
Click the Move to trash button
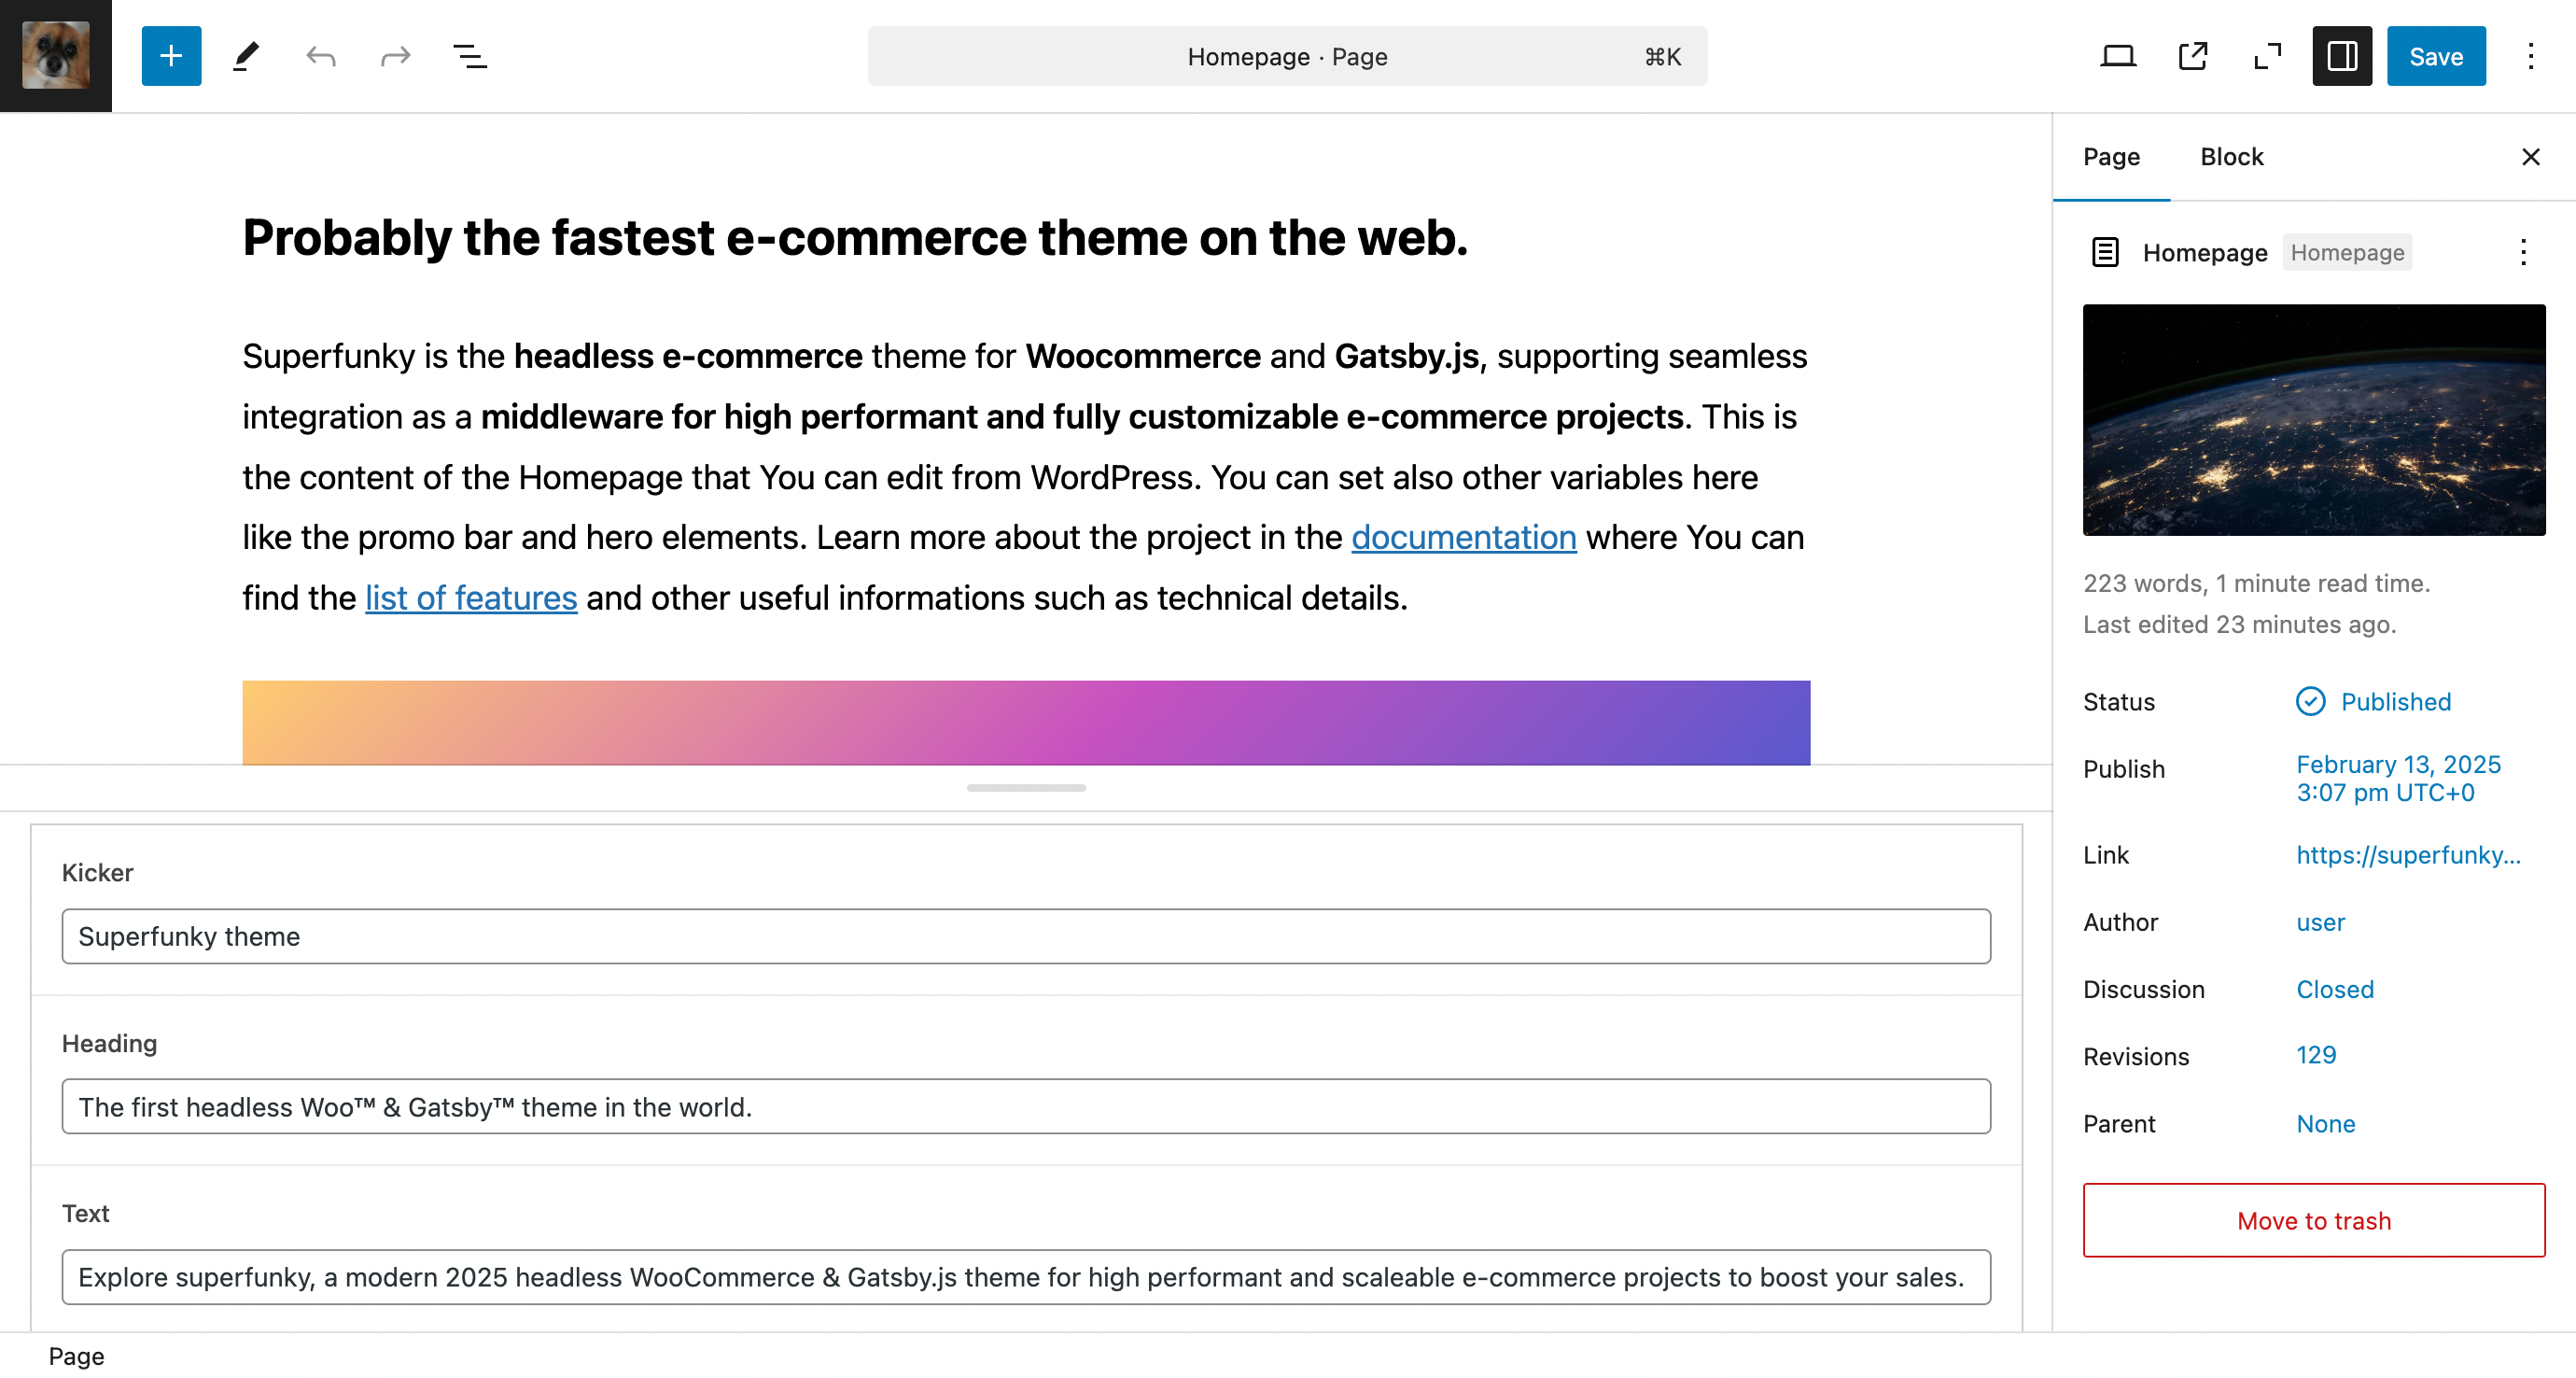[x=2313, y=1220]
